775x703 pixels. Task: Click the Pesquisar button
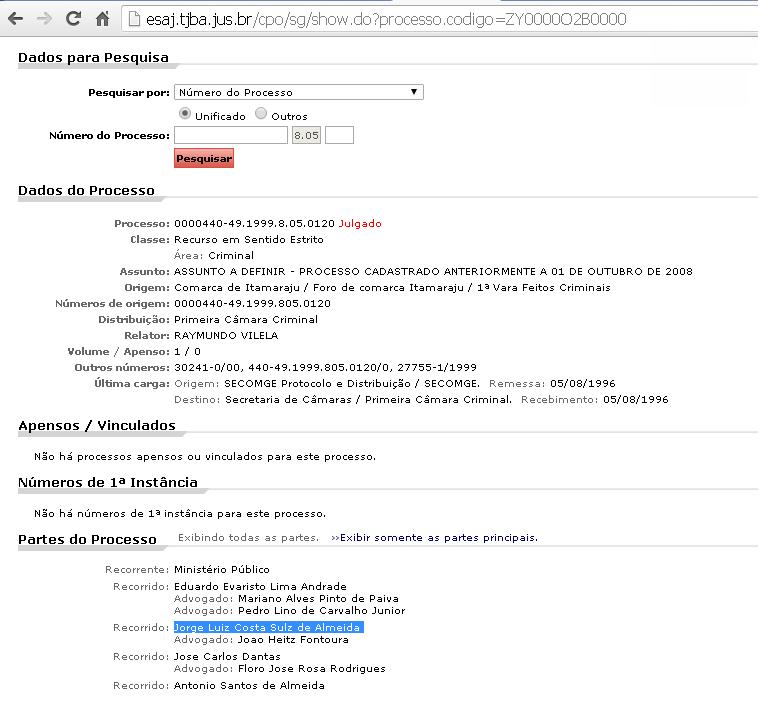tap(204, 158)
